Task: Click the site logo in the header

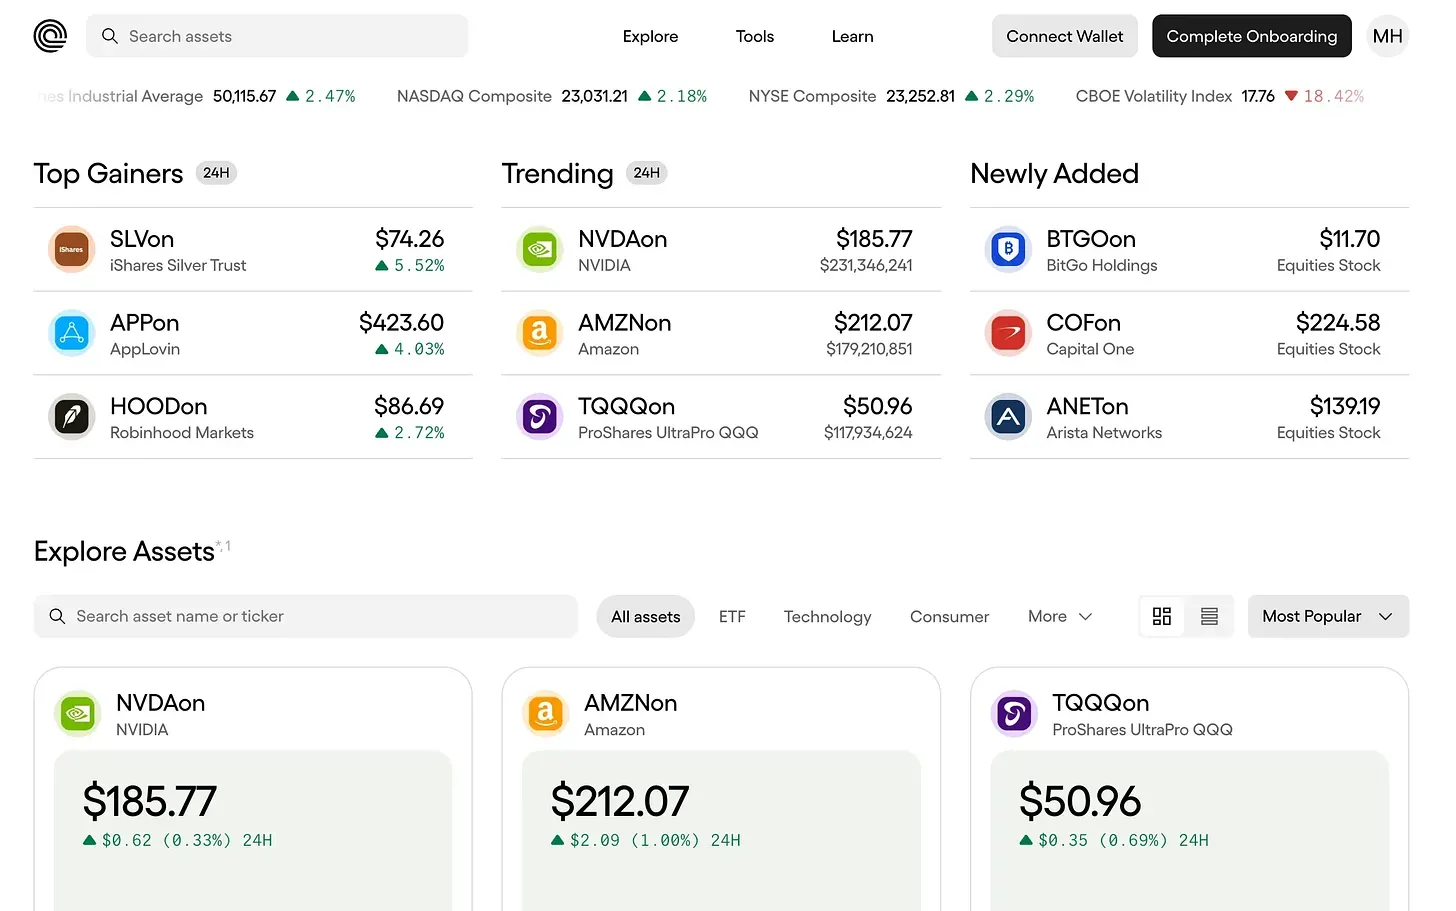Action: 50,36
